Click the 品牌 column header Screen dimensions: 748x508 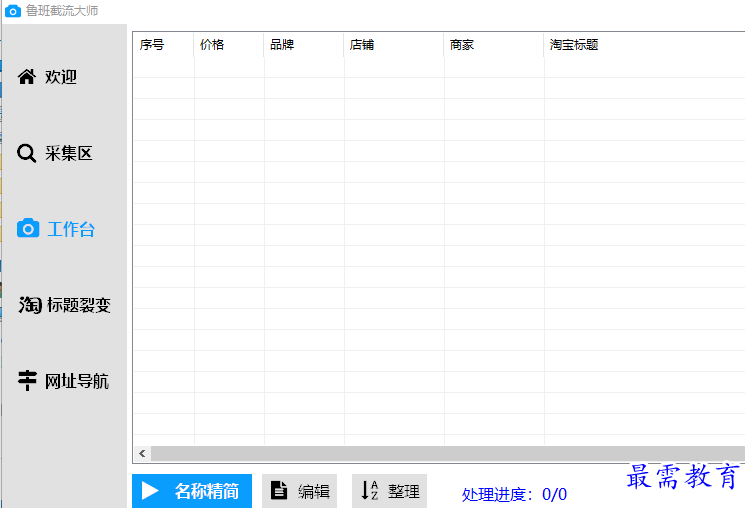pos(282,45)
